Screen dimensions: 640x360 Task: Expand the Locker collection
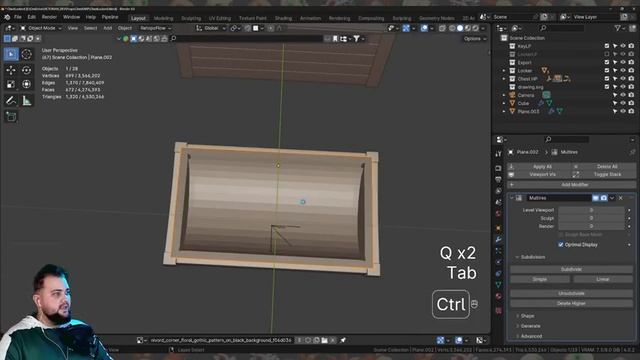[x=504, y=71]
